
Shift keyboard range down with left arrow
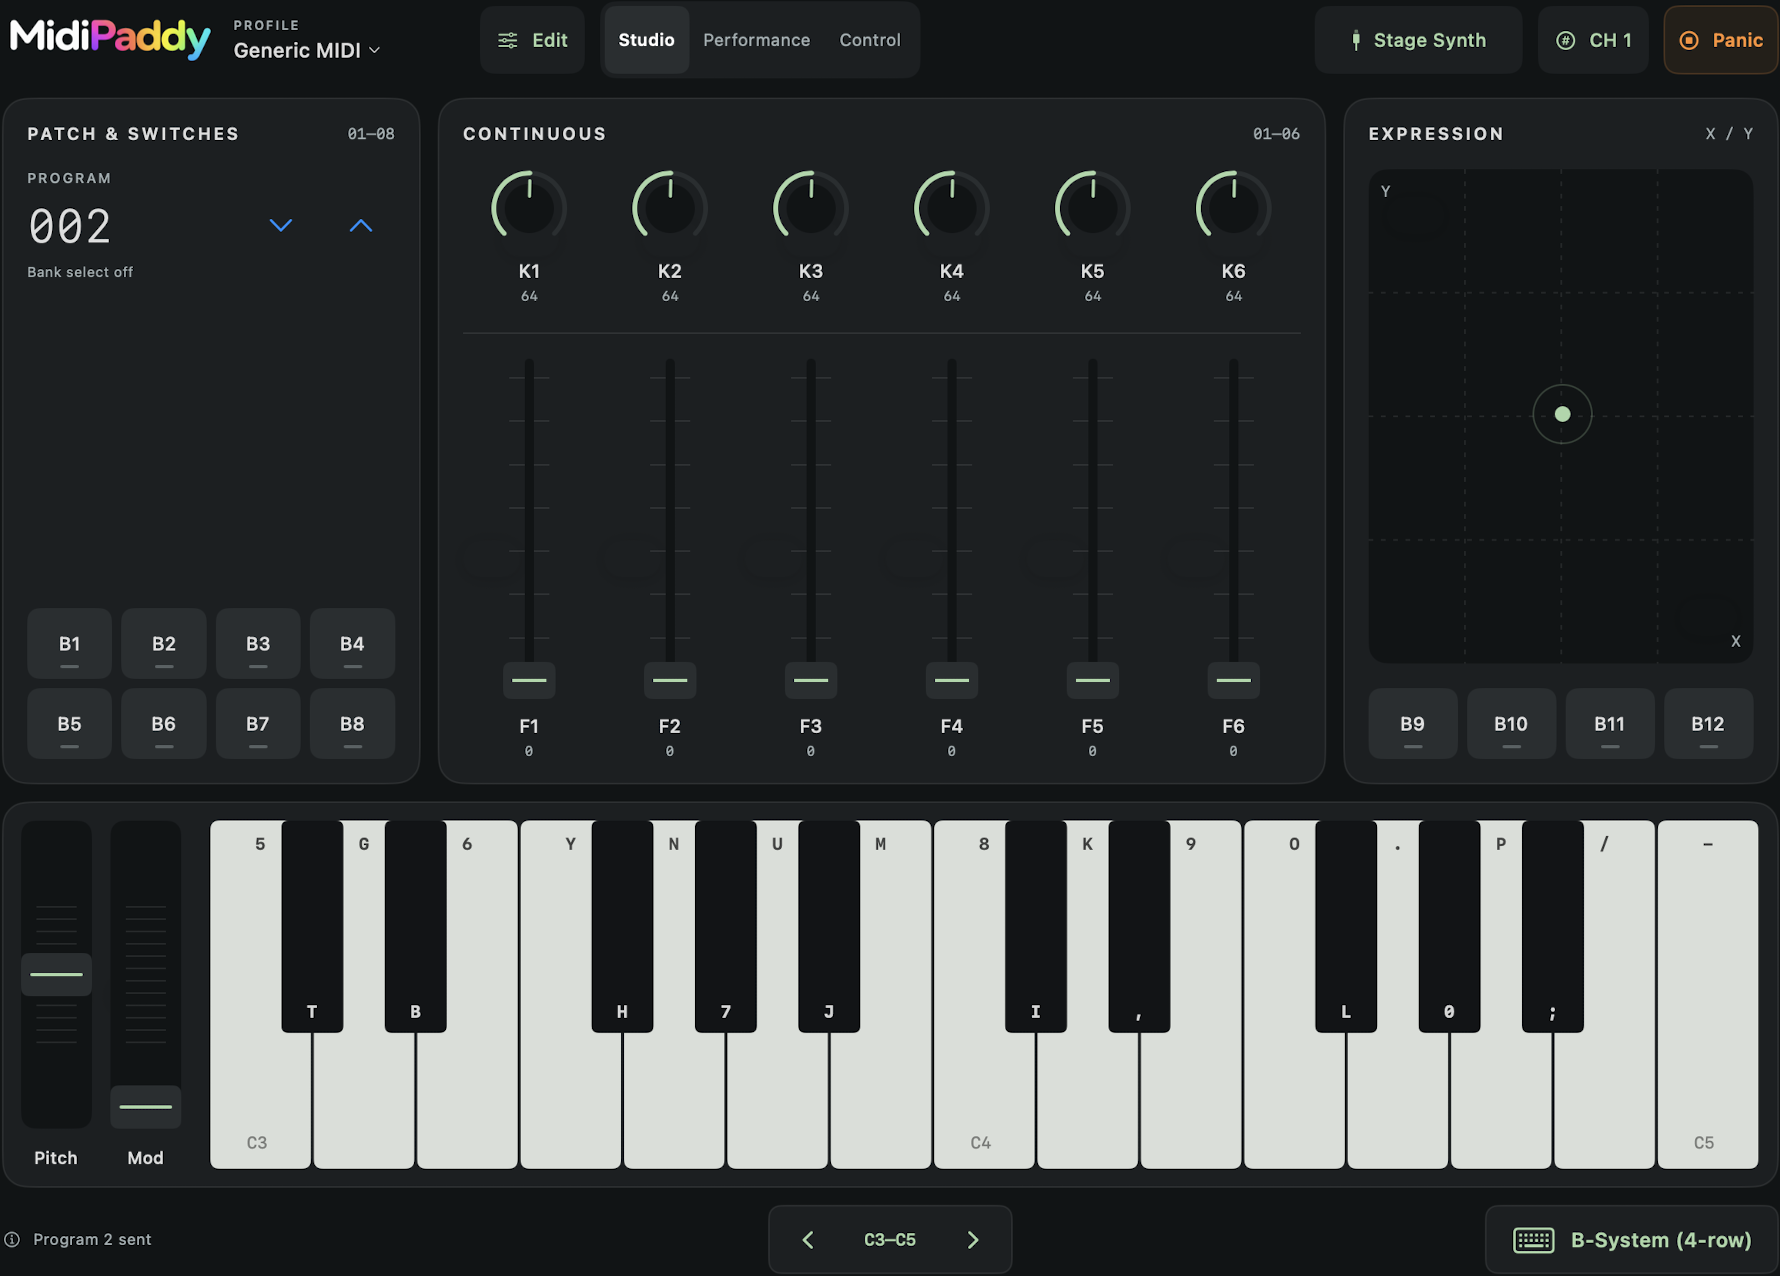click(808, 1240)
